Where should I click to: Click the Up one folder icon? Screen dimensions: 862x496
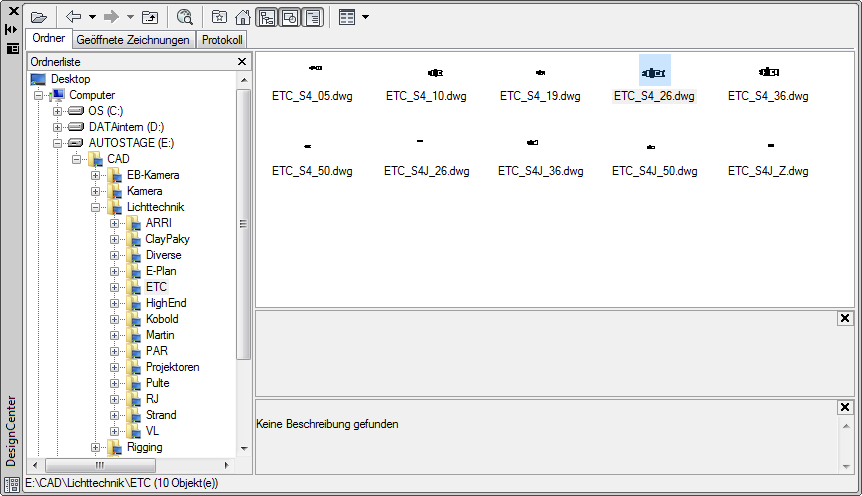point(150,17)
